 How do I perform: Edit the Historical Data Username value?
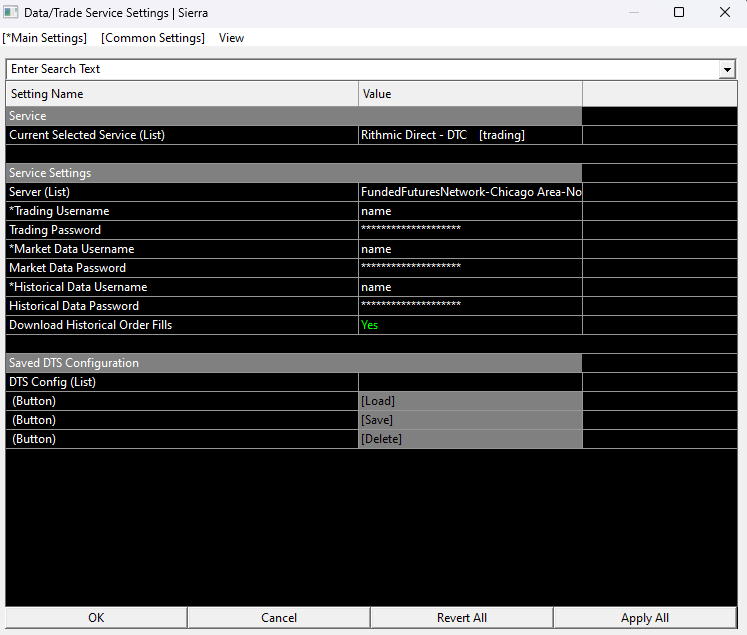tap(470, 287)
